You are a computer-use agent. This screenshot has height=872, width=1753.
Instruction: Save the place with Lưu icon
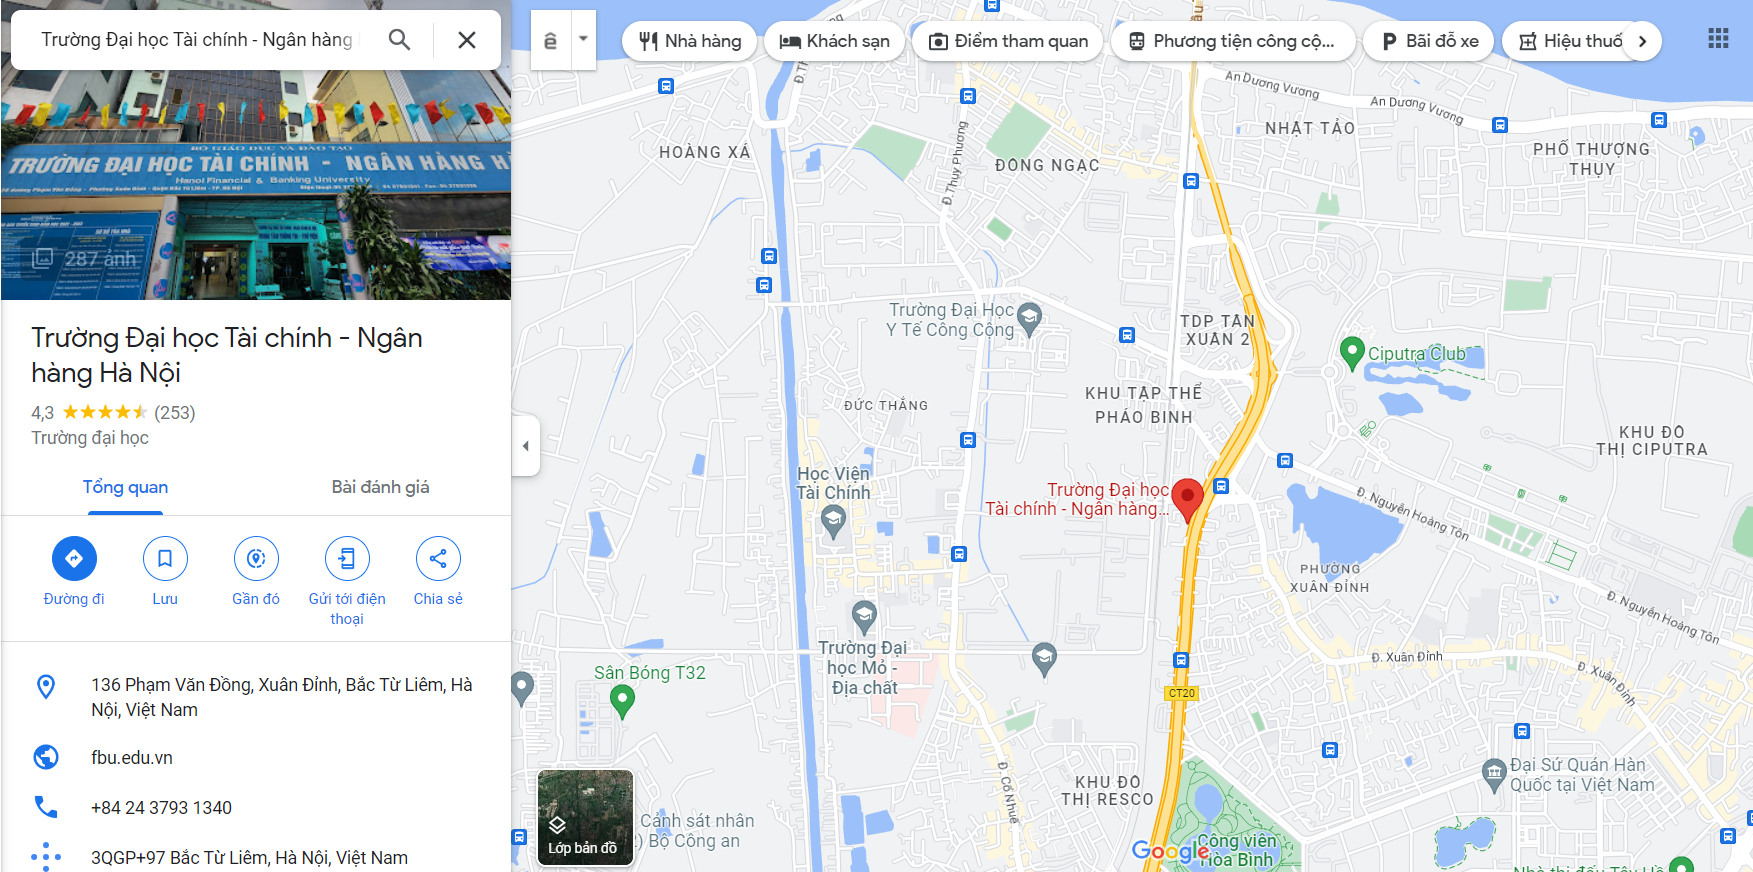tap(165, 558)
